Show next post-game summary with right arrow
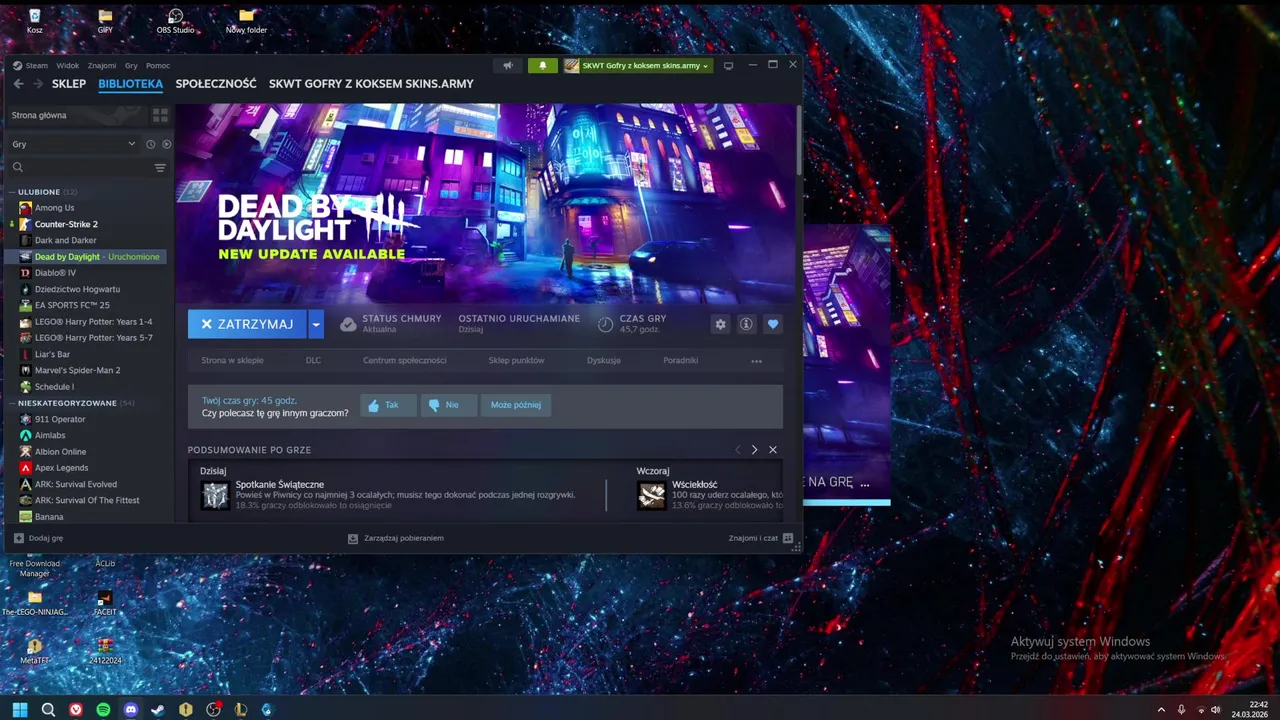Image resolution: width=1280 pixels, height=720 pixels. coord(754,450)
